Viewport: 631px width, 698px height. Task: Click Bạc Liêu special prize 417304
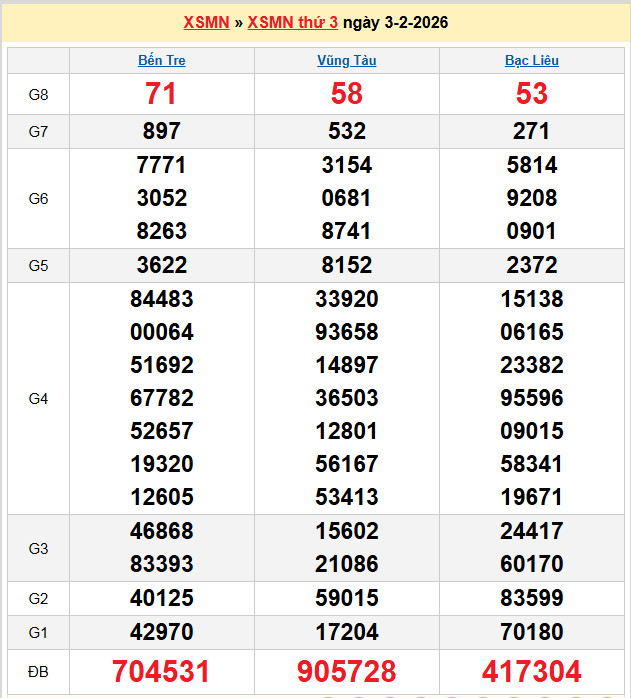point(531,671)
